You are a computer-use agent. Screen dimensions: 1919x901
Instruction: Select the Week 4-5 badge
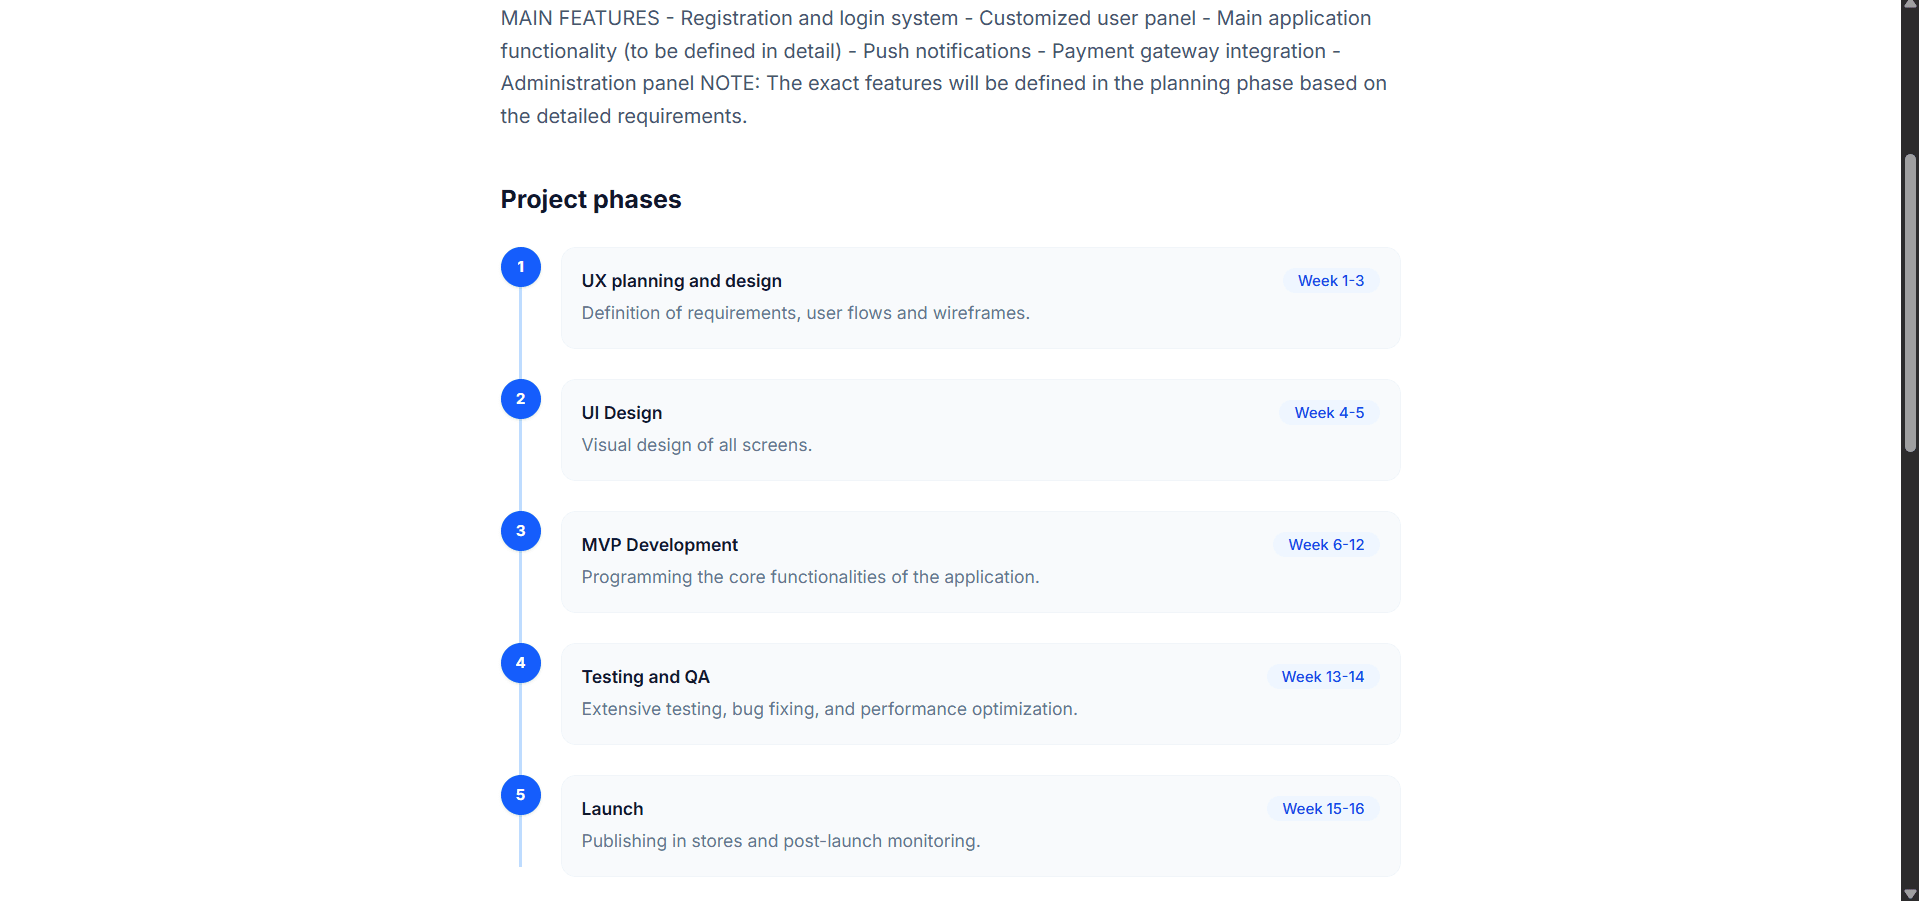[x=1328, y=413]
